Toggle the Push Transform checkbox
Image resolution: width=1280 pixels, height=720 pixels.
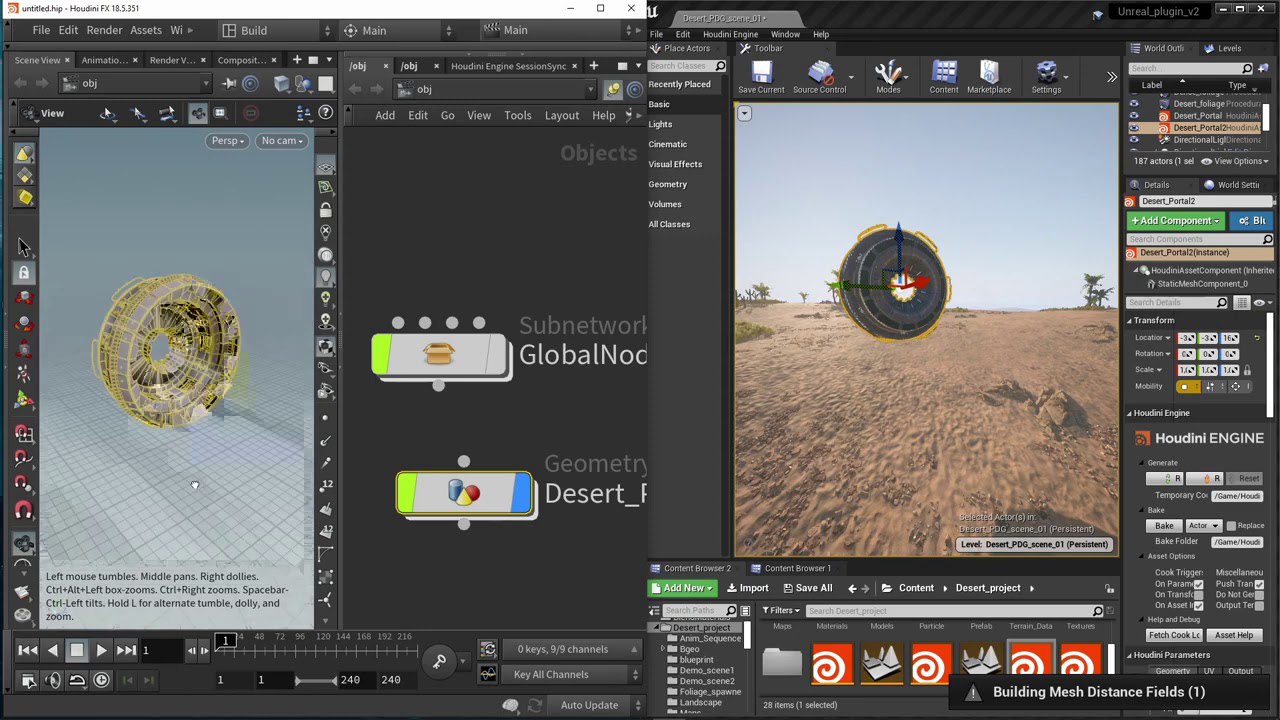pyautogui.click(x=1258, y=584)
